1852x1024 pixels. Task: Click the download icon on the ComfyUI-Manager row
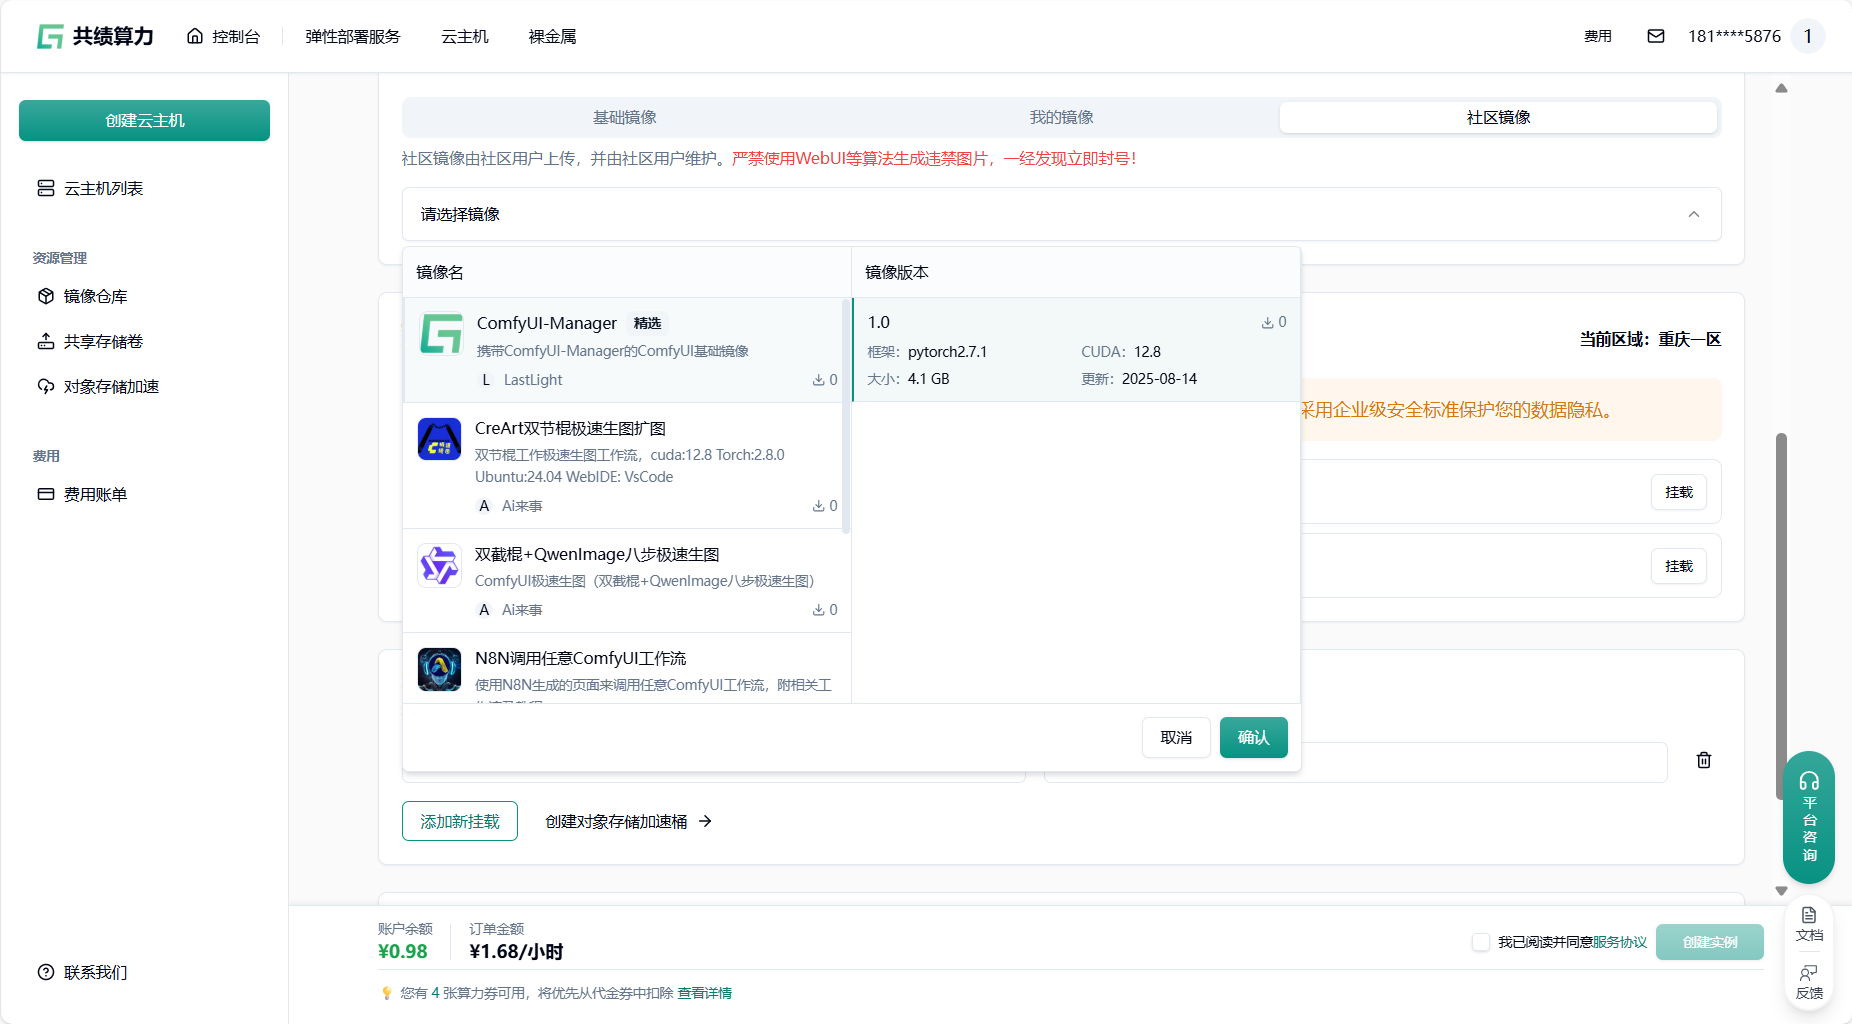pos(818,380)
